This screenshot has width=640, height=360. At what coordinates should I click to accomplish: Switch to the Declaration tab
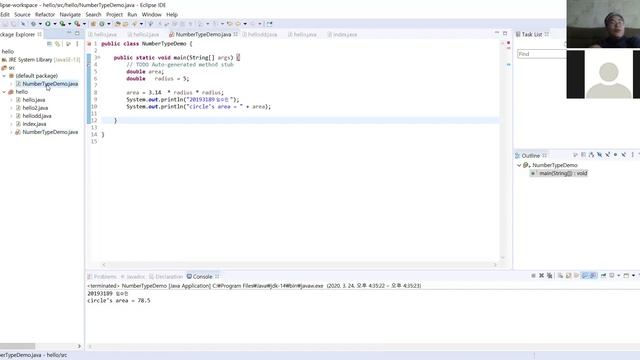tap(166, 277)
